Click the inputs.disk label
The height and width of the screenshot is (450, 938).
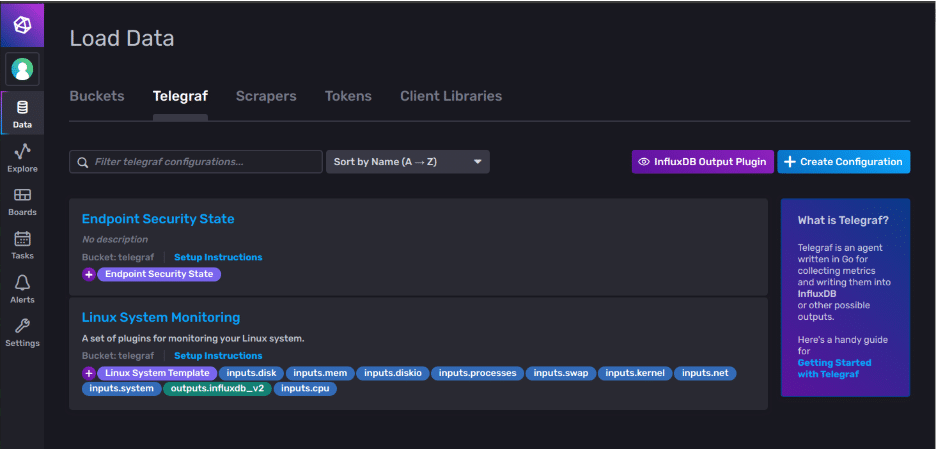(251, 373)
